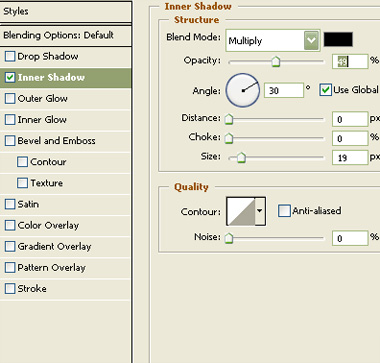
Task: Click the Angle value field showing 30
Action: [x=284, y=90]
